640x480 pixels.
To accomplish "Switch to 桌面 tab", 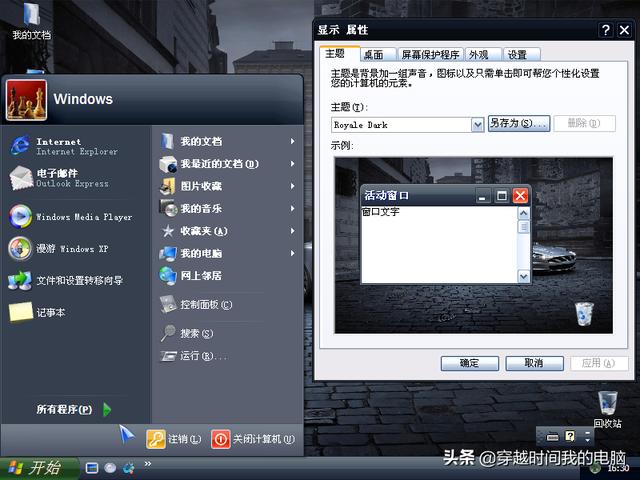I will (378, 55).
